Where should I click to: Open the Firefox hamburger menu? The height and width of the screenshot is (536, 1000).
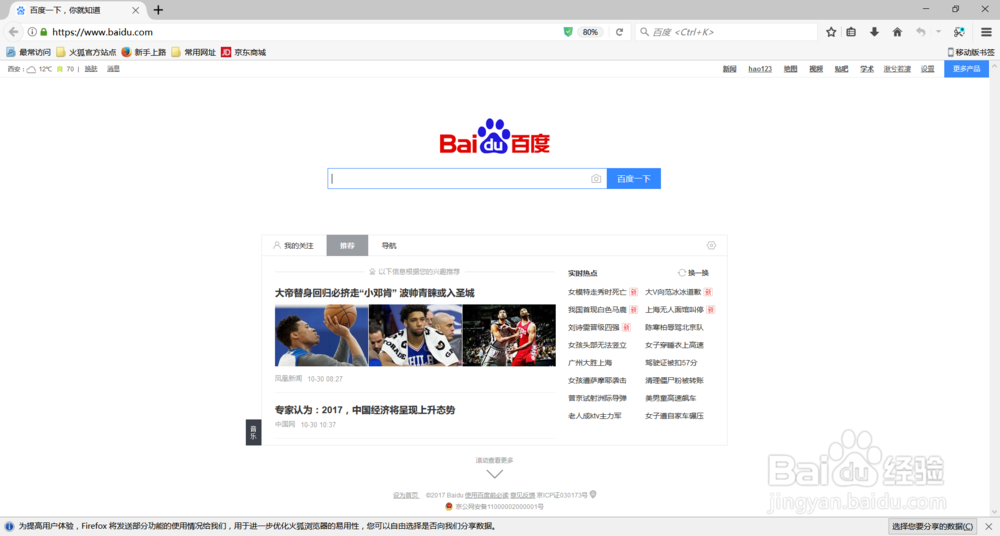[986, 32]
